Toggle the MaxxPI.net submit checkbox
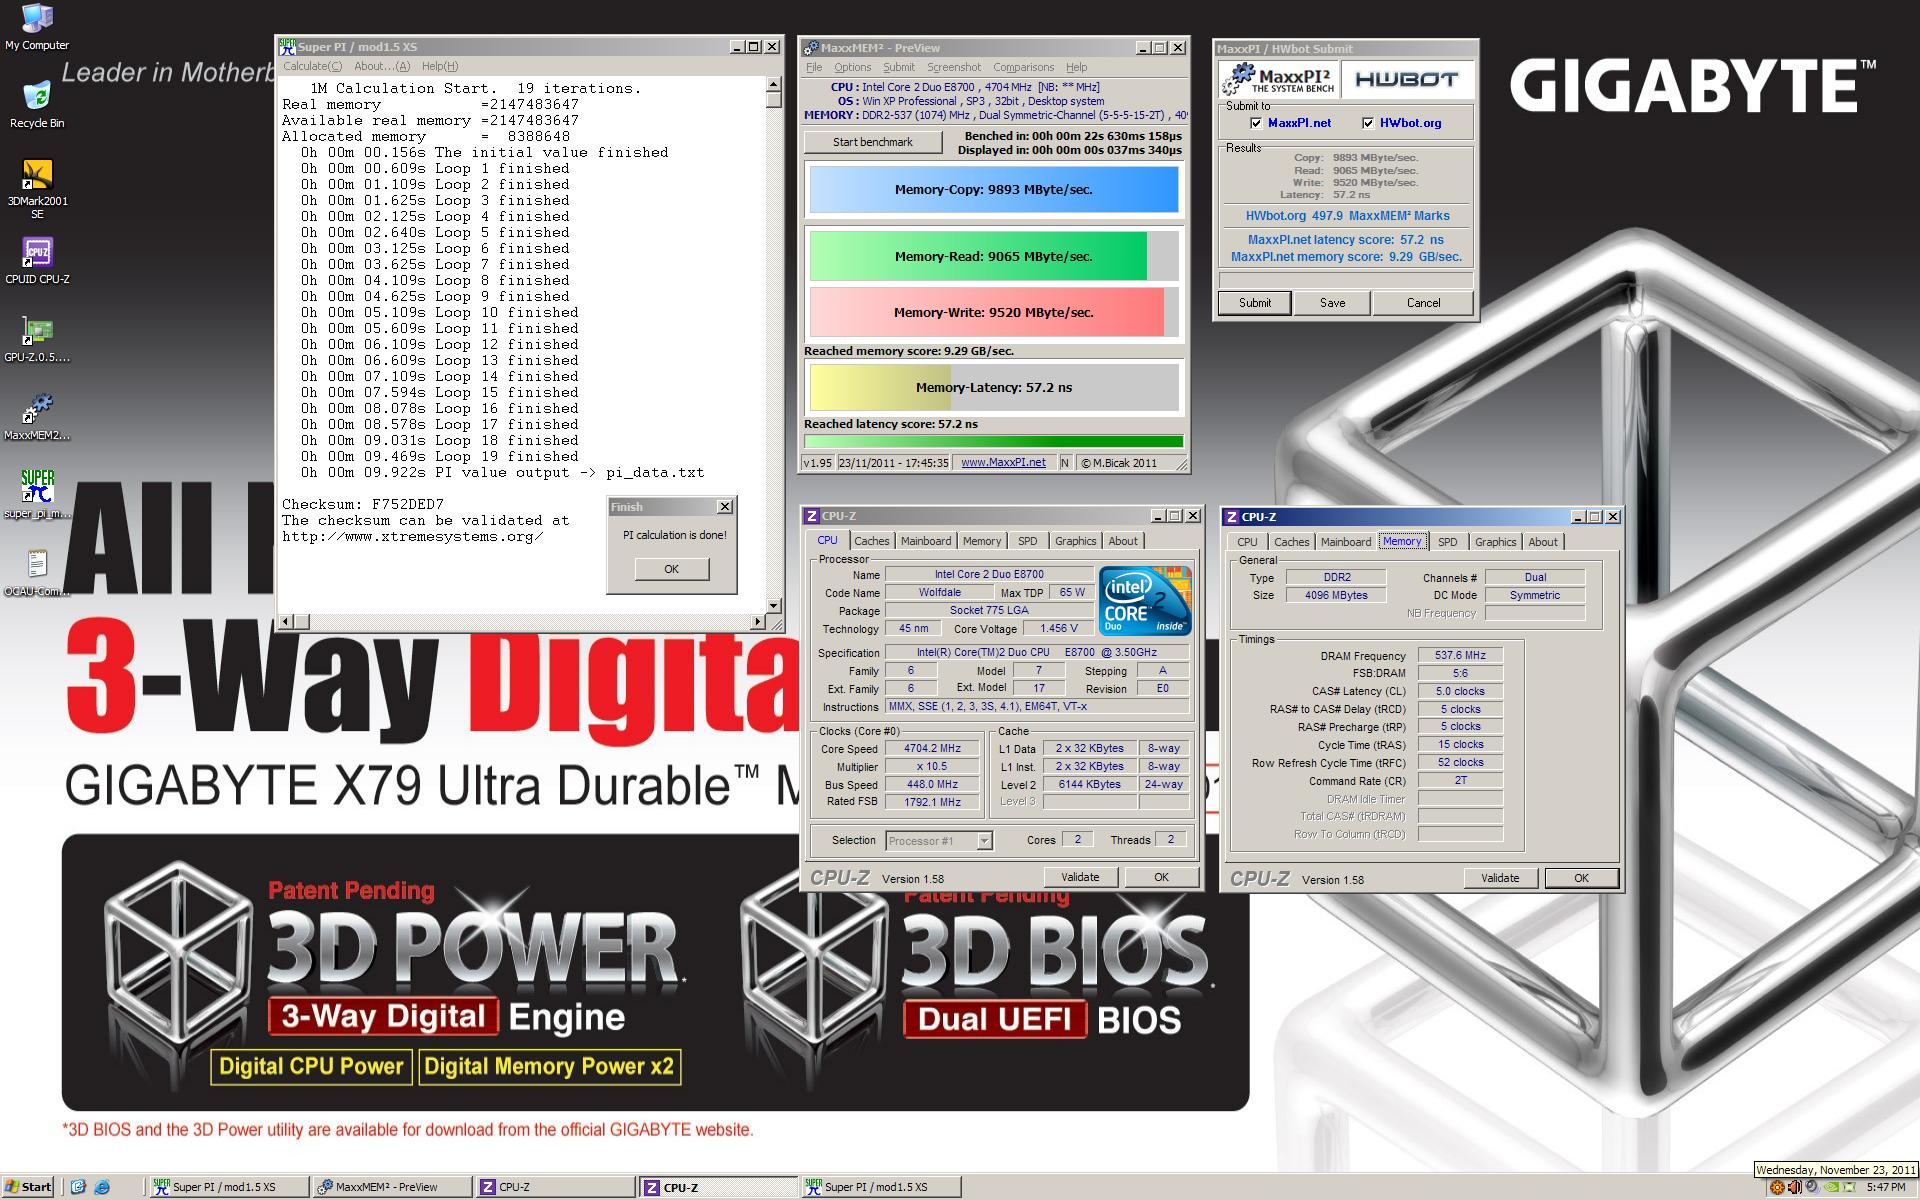 [x=1256, y=123]
